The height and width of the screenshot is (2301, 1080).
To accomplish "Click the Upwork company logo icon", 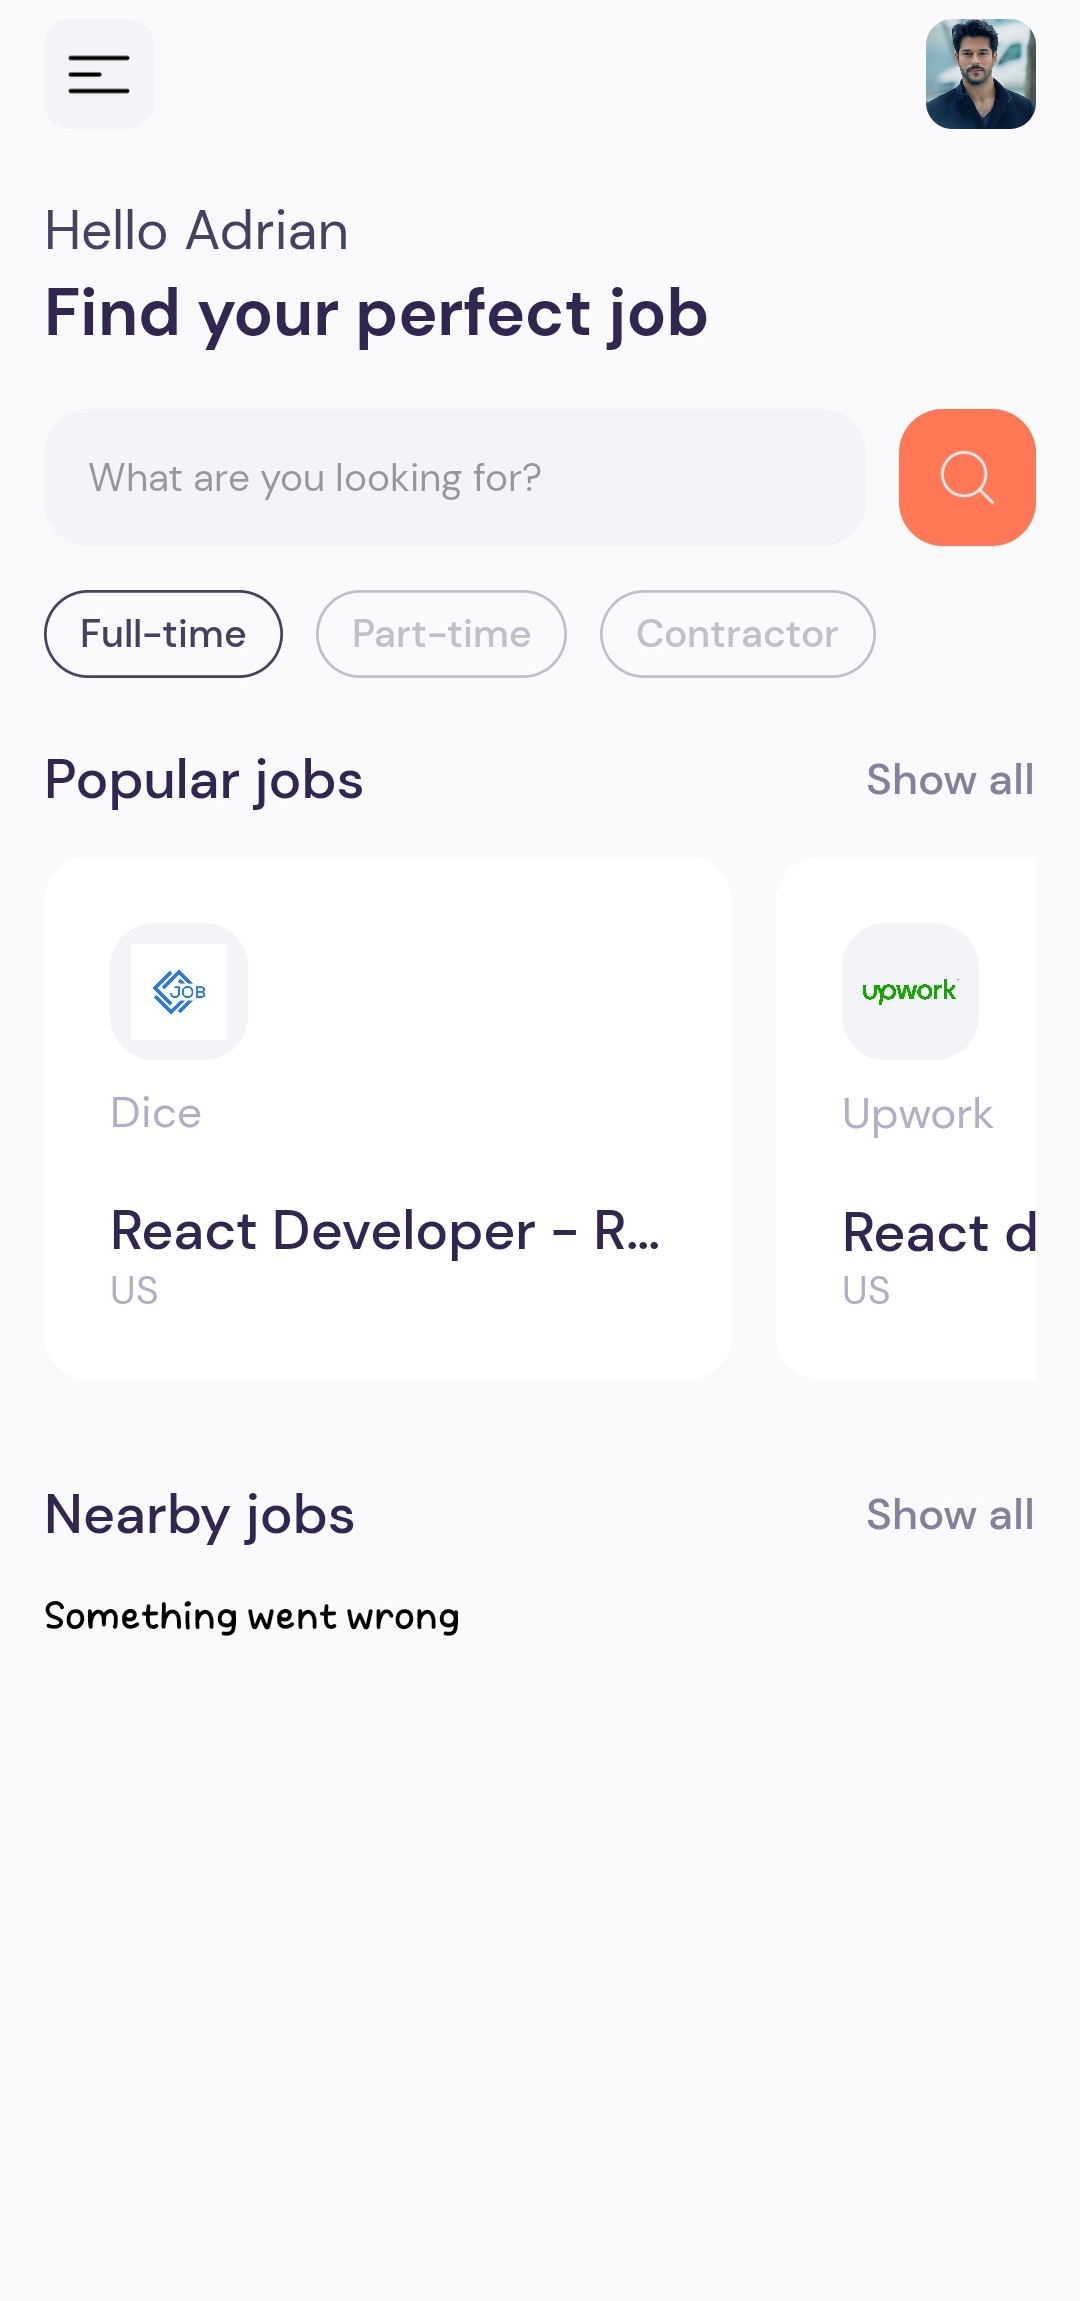I will click(x=910, y=991).
